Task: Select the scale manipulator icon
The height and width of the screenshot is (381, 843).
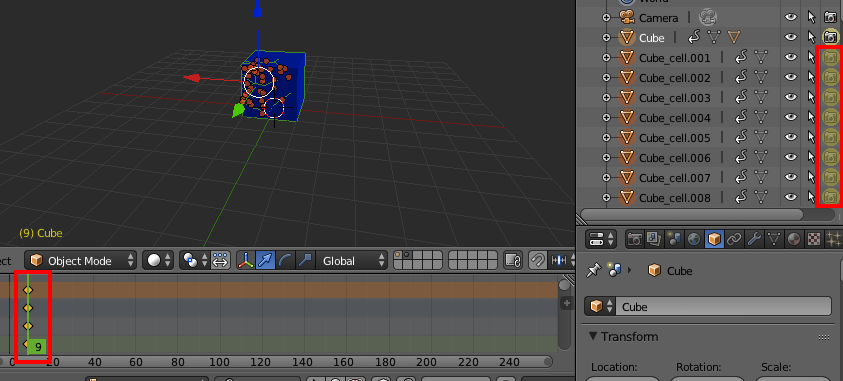Action: point(305,261)
